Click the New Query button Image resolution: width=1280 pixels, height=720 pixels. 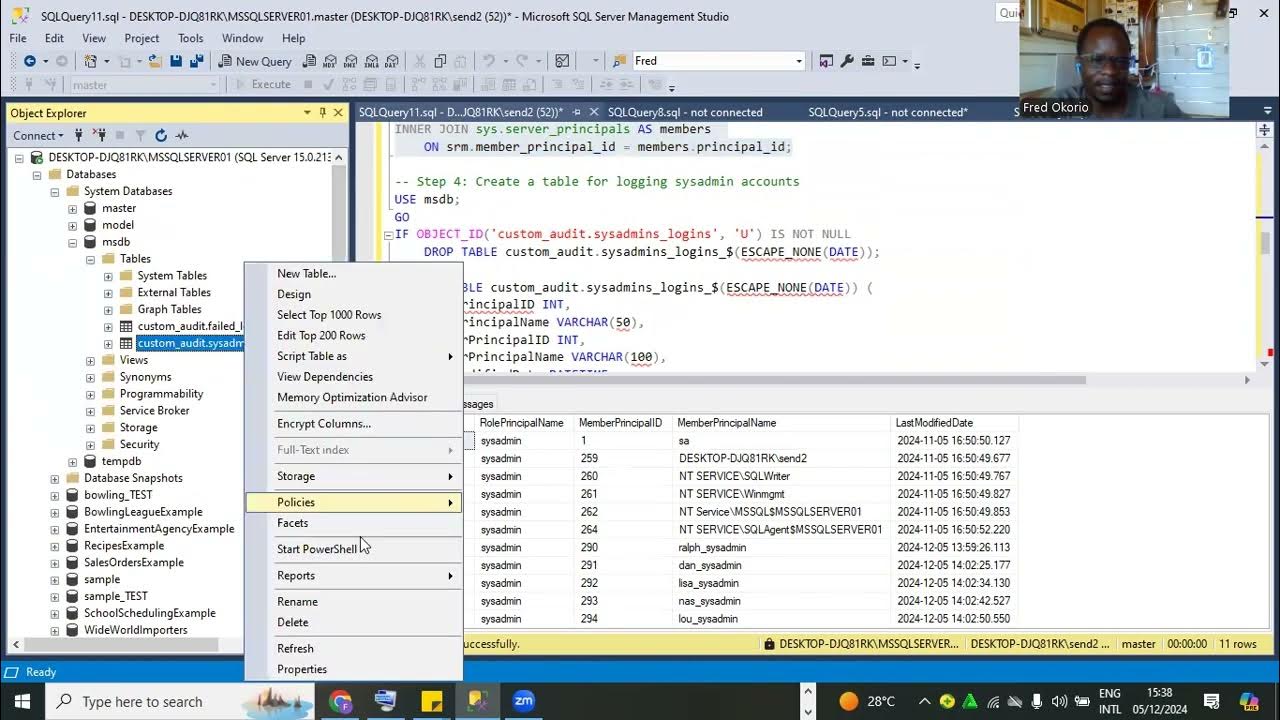(x=253, y=61)
